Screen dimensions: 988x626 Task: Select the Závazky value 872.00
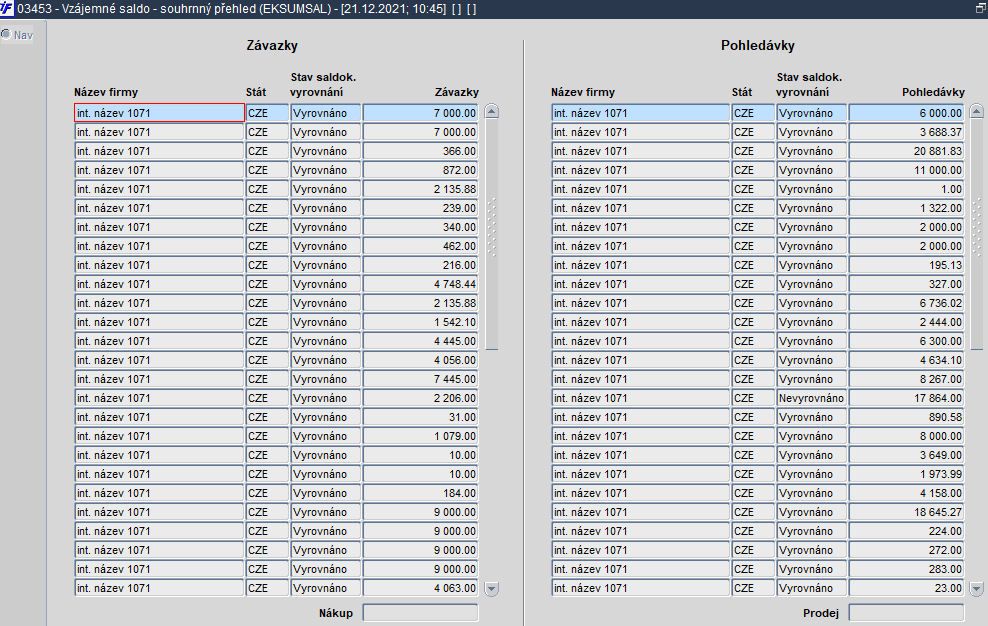coord(420,170)
